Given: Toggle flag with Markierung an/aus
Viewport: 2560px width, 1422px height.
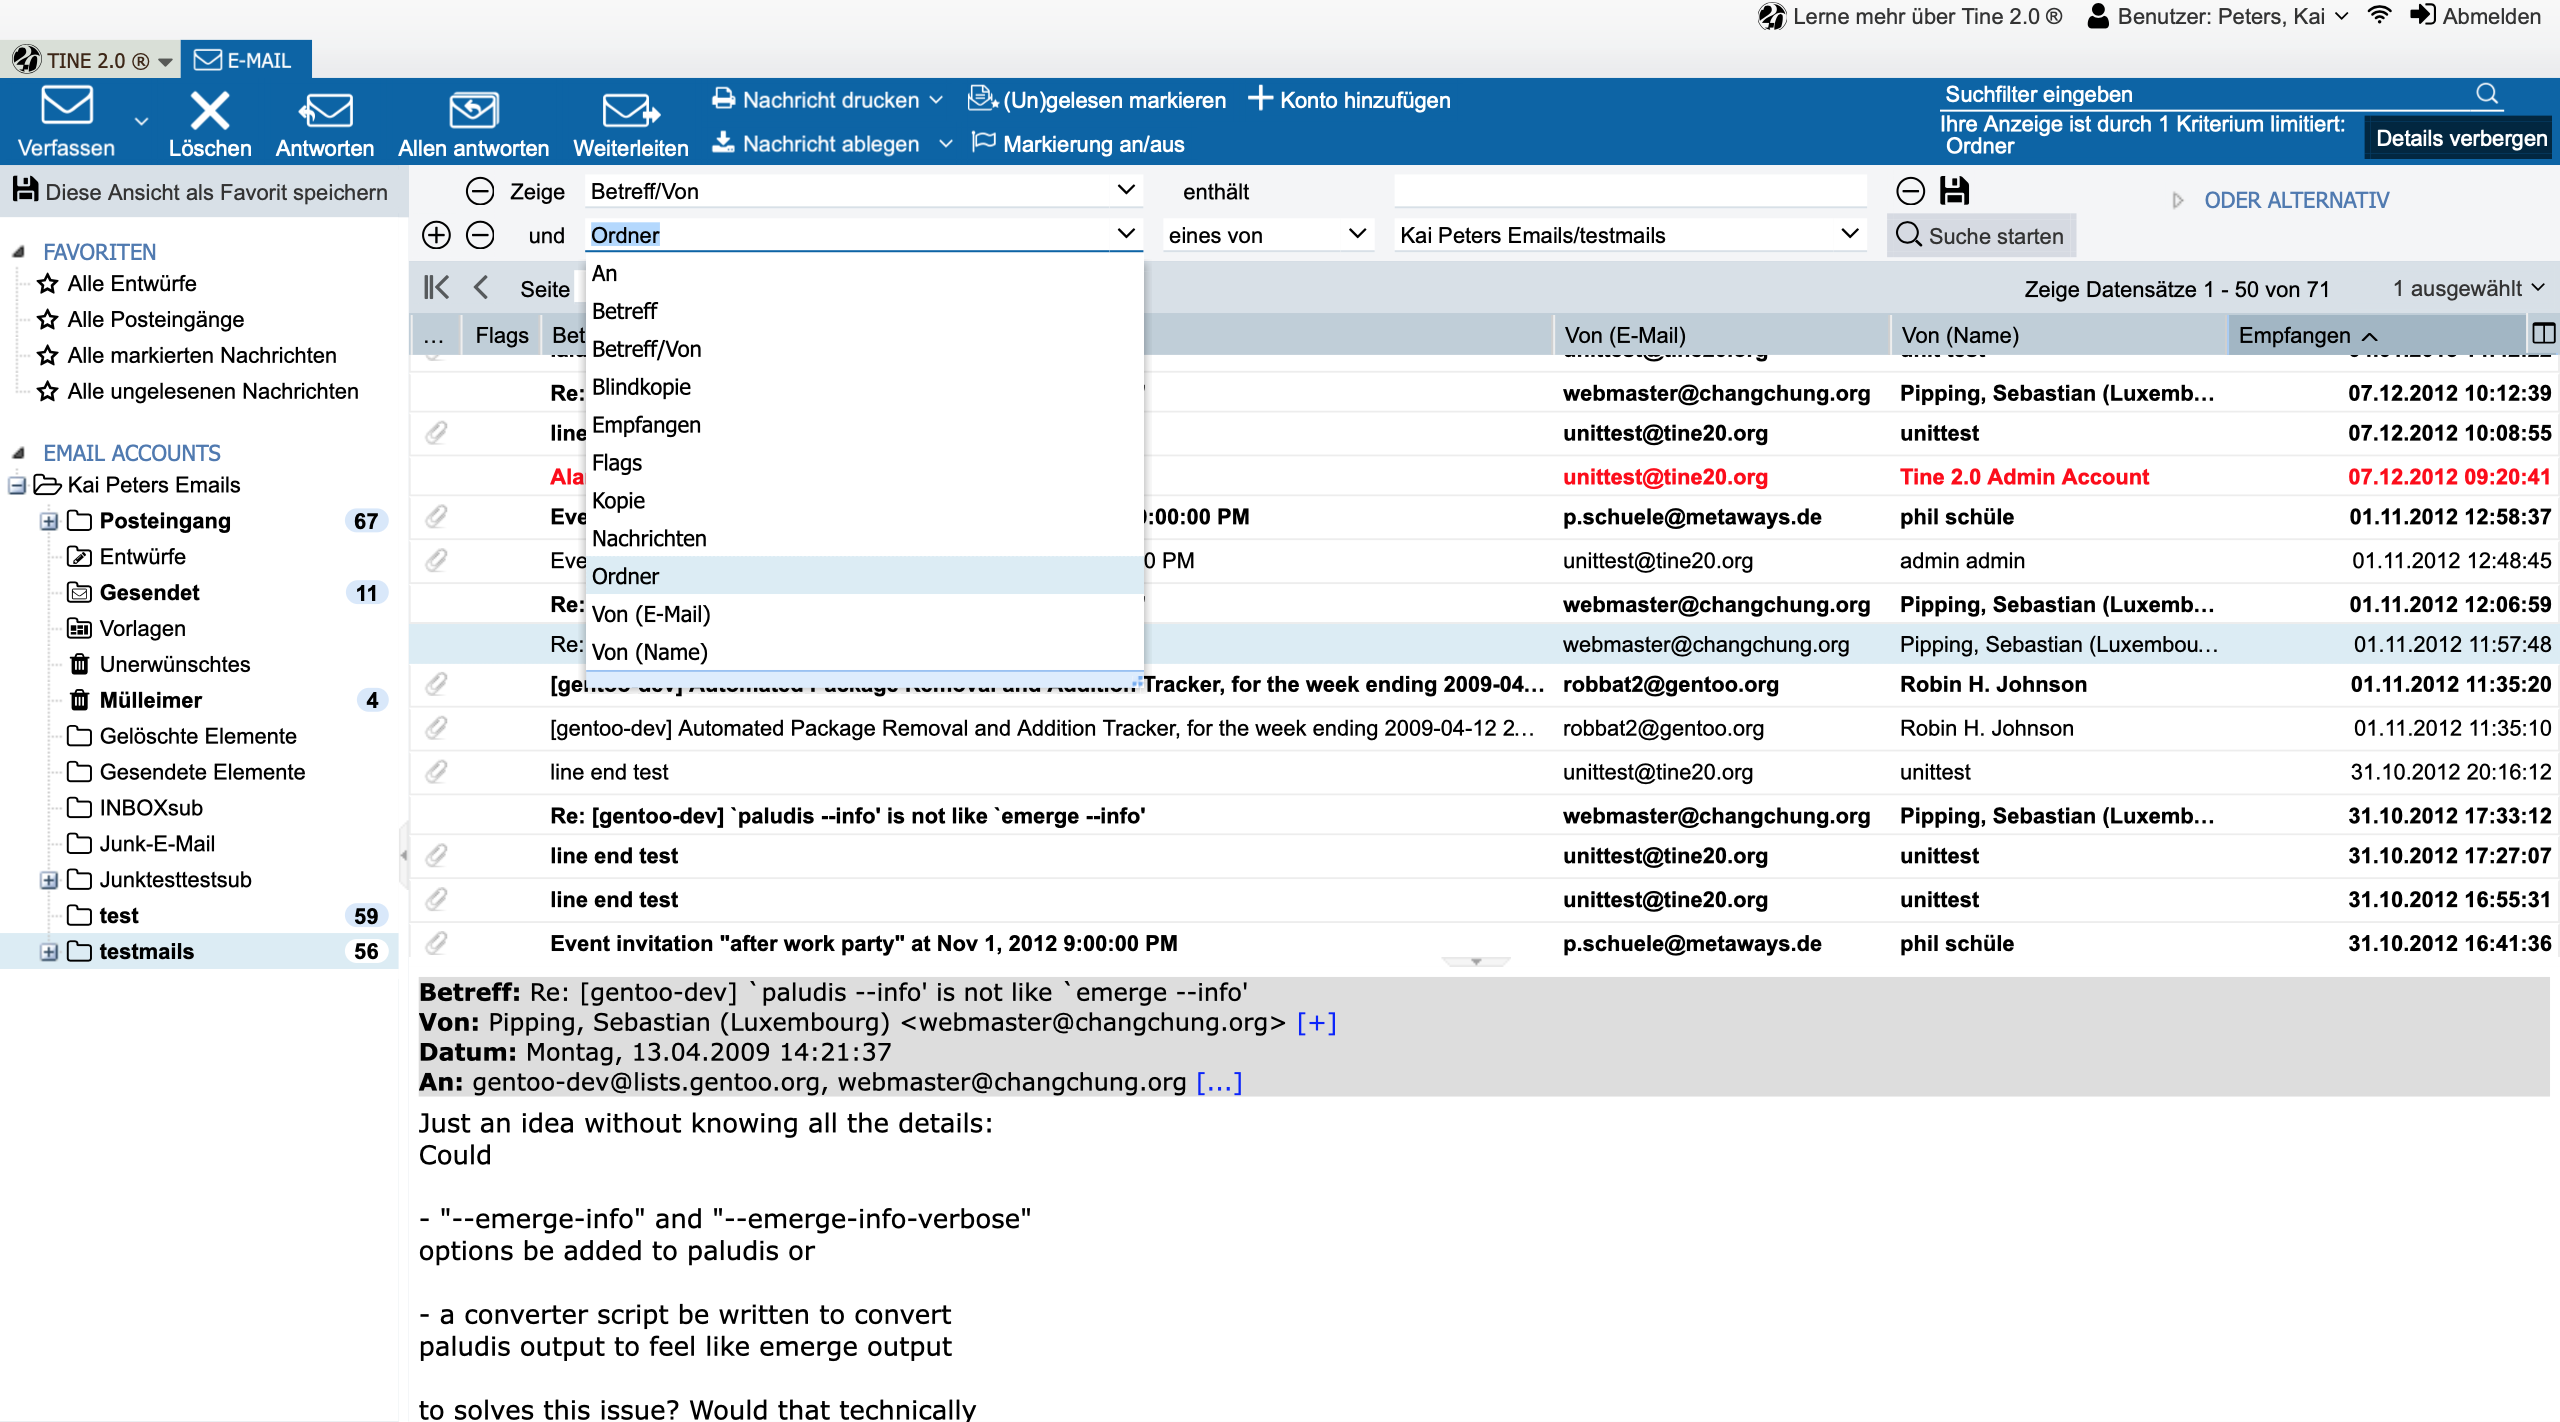Looking at the screenshot, I should pyautogui.click(x=1078, y=144).
